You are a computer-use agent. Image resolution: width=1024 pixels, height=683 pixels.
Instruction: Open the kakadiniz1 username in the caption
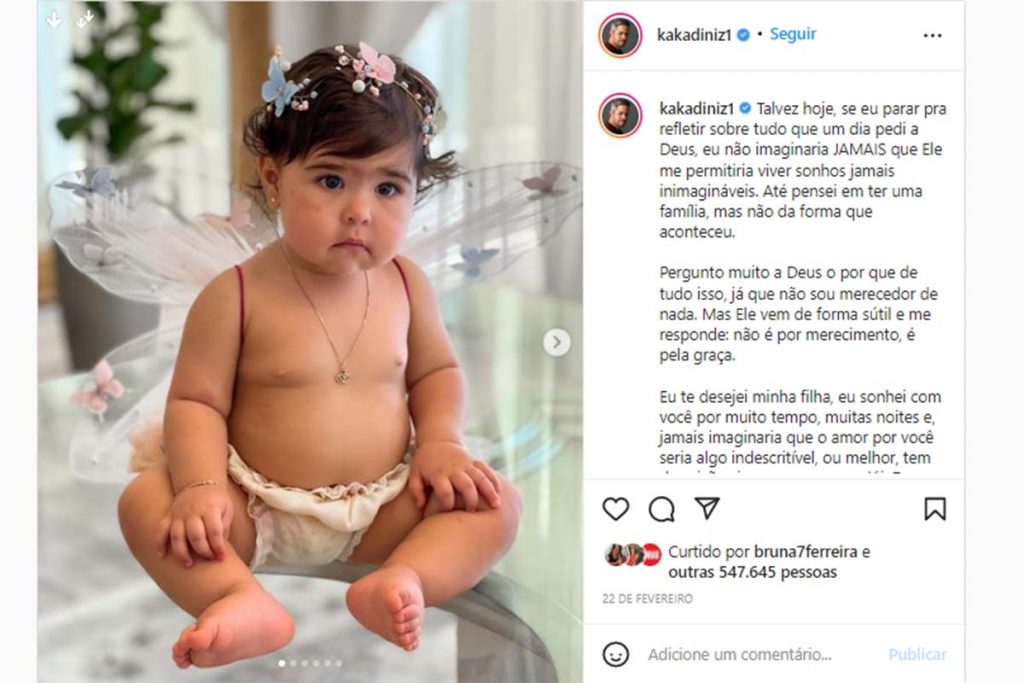pyautogui.click(x=697, y=108)
